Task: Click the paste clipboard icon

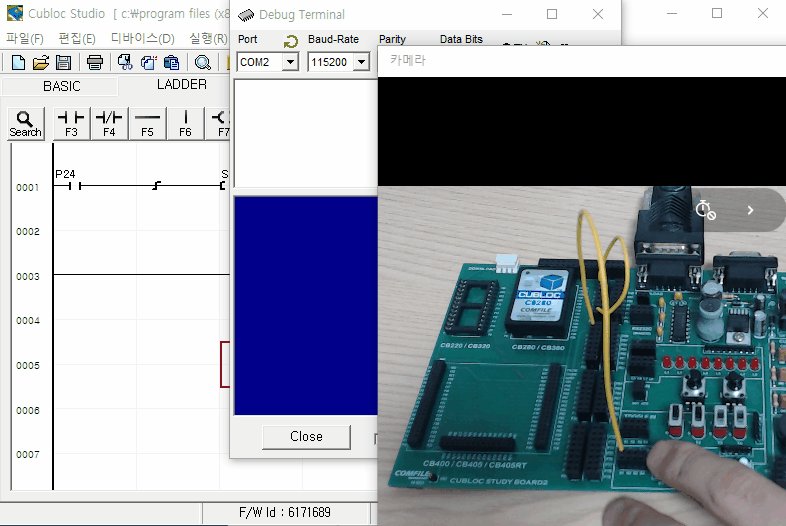Action: pos(171,62)
